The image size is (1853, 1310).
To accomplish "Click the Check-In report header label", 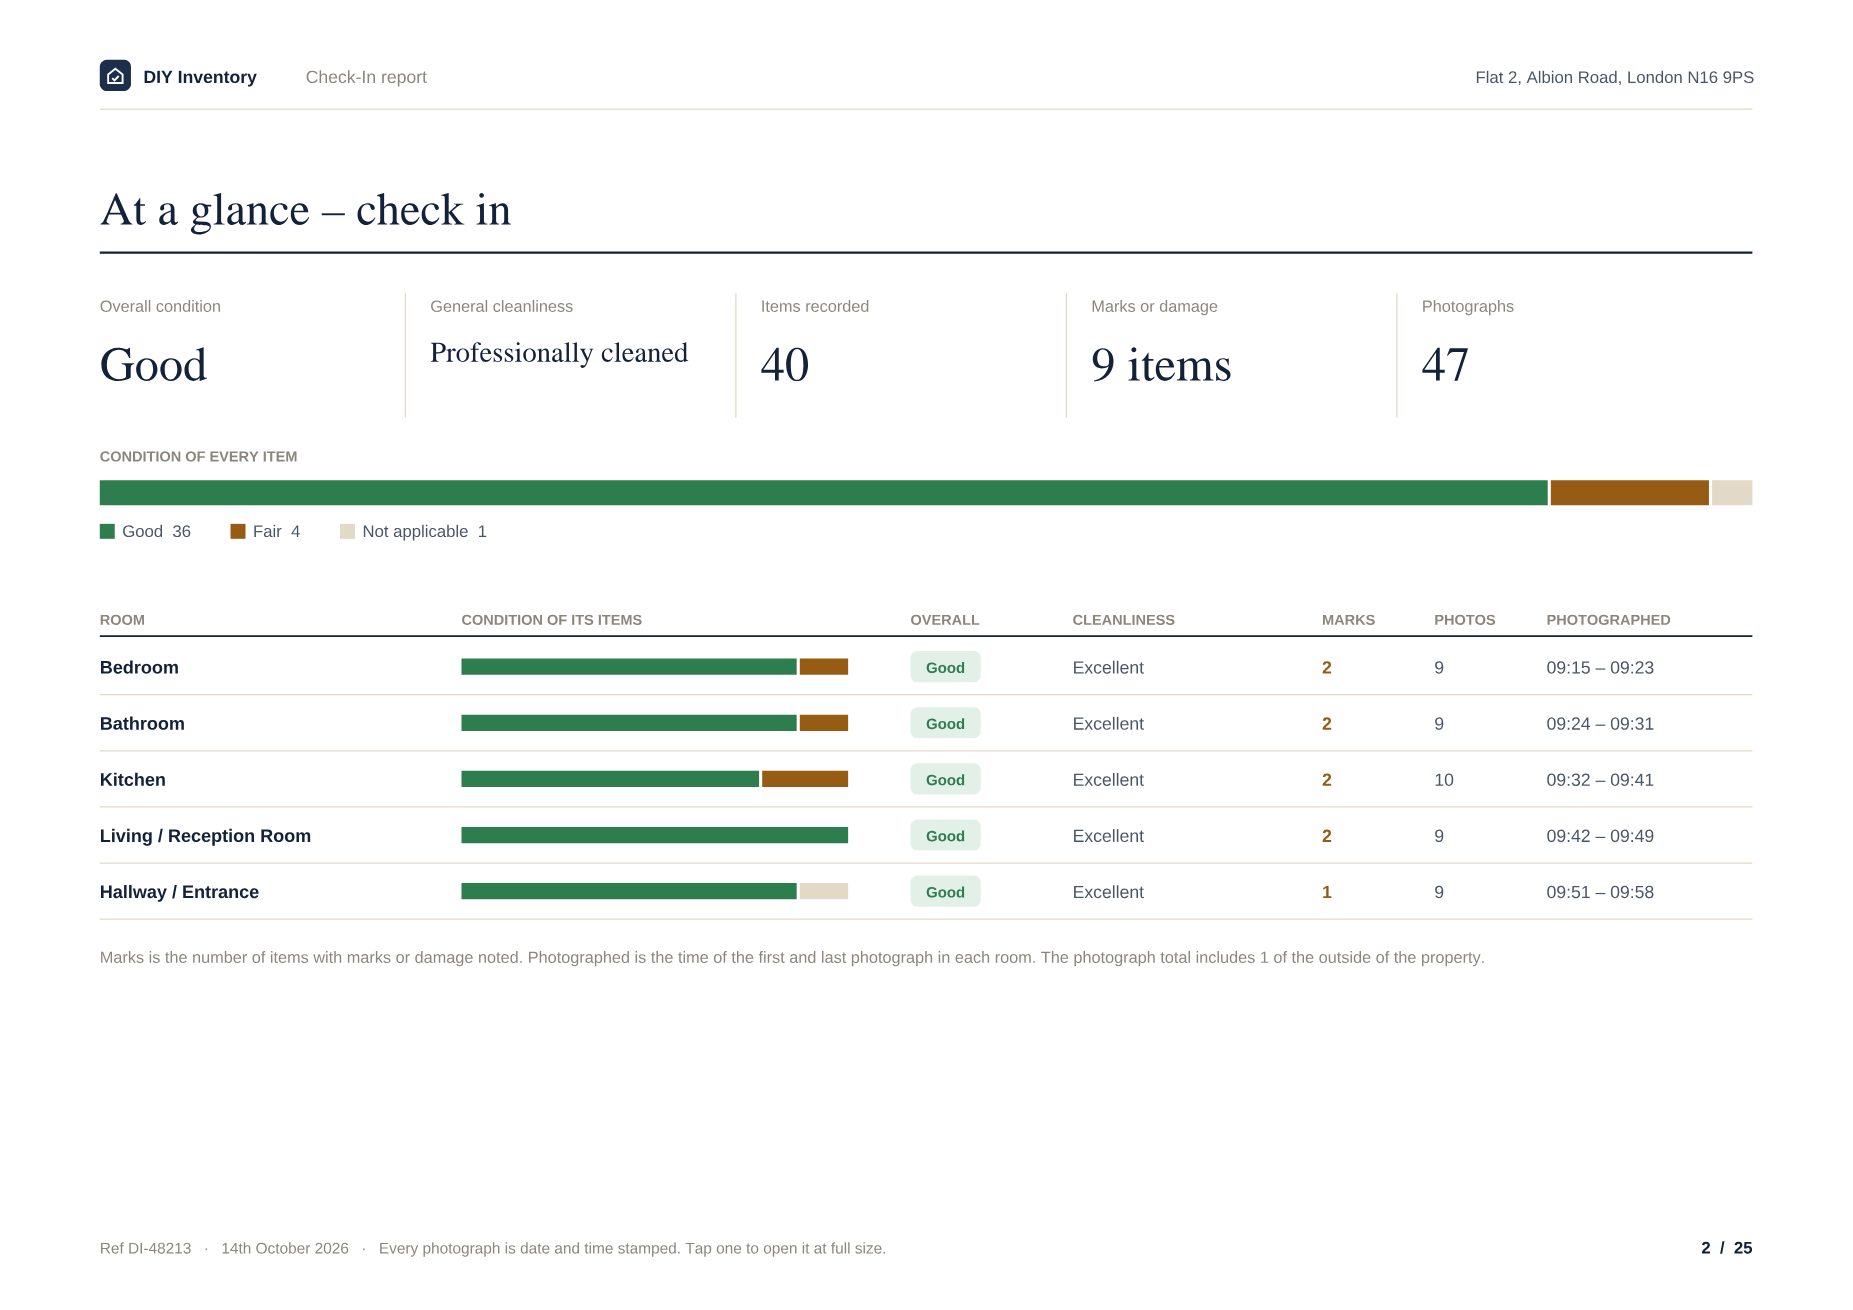I will [x=366, y=77].
